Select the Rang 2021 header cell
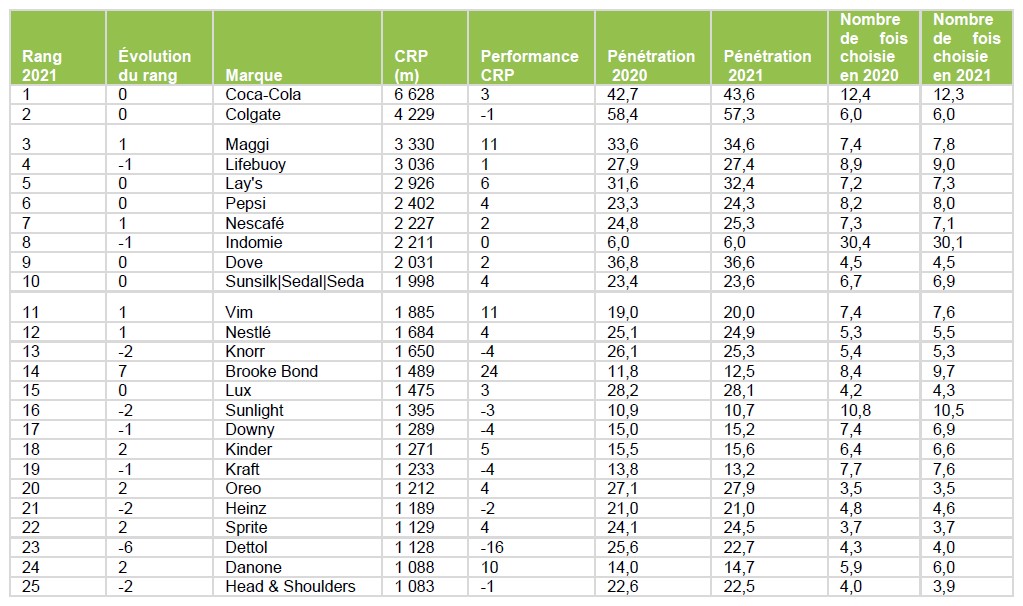This screenshot has width=1023, height=606. [x=42, y=65]
